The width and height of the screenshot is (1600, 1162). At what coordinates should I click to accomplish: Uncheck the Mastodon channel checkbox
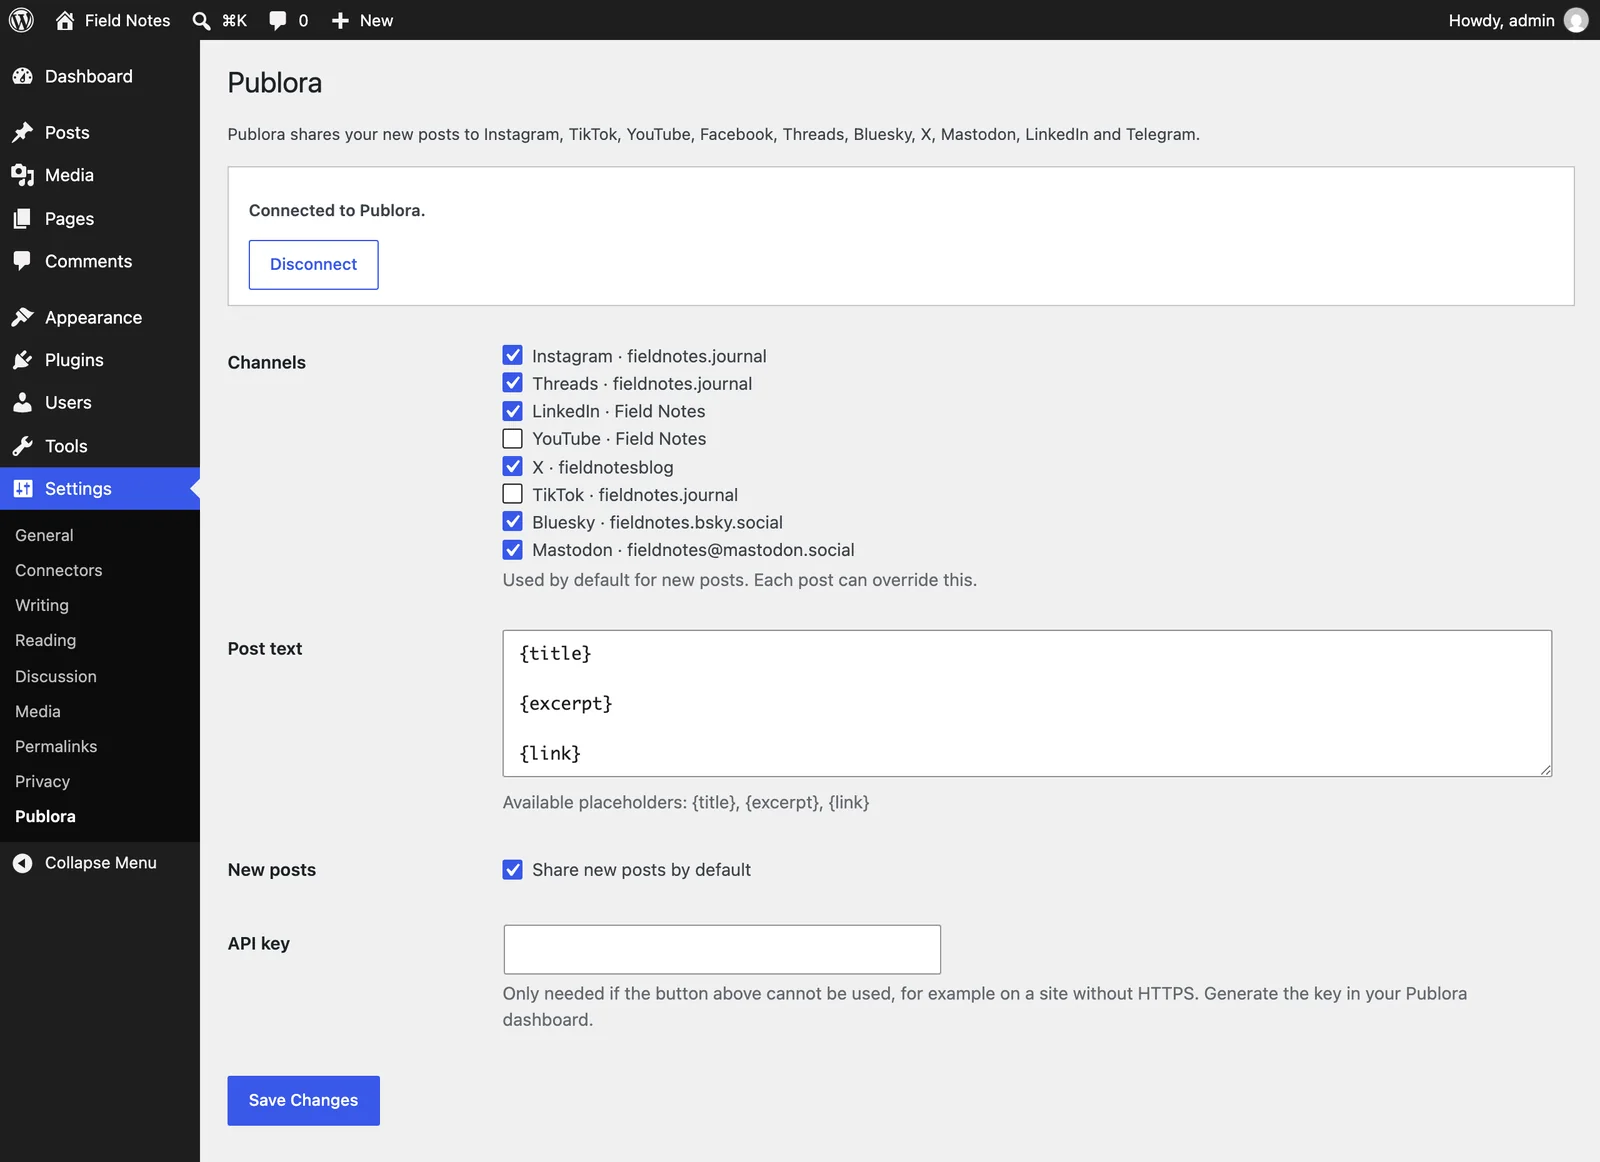click(513, 549)
